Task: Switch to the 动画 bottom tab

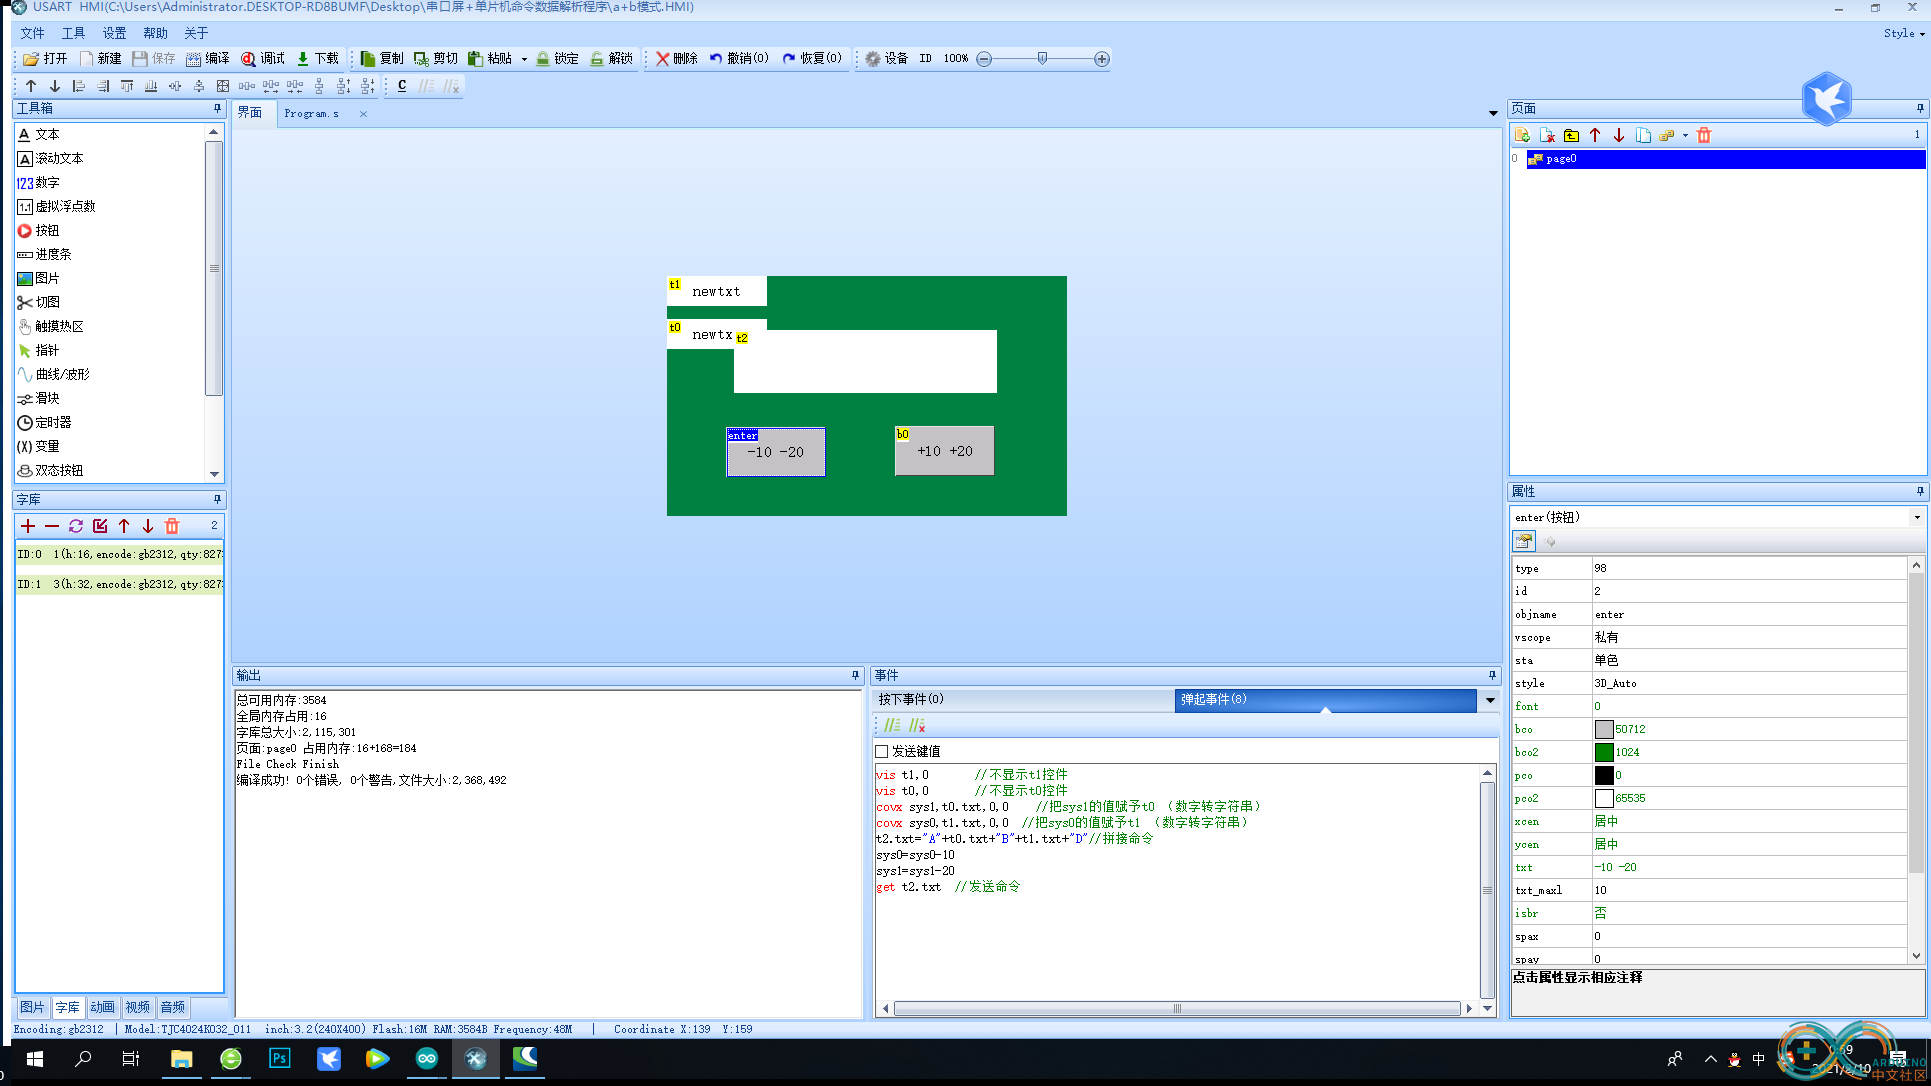Action: click(x=102, y=1007)
